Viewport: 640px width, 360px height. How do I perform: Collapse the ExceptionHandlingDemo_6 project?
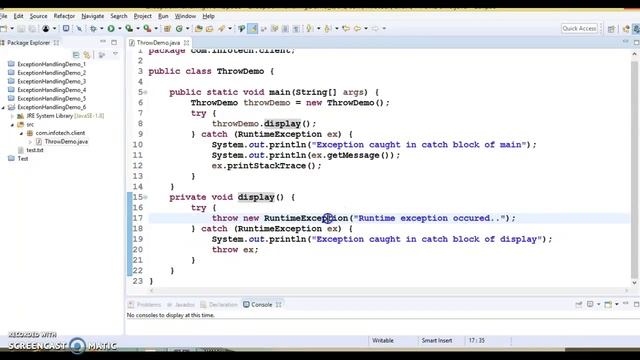tap(3, 107)
